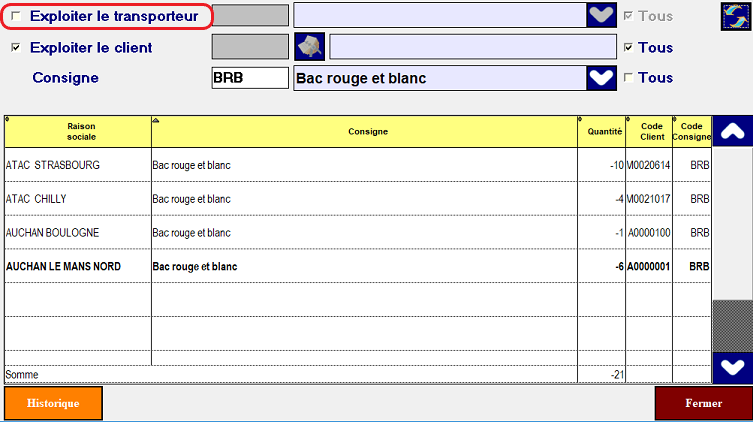The width and height of the screenshot is (753, 422).
Task: Sort table by Raison sociale header
Action: point(77,132)
